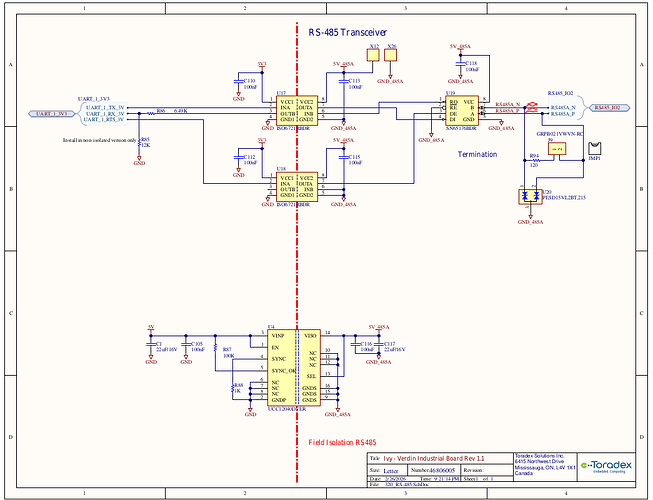Select the 'Termination' label text
The width and height of the screenshot is (653, 500).
click(477, 154)
